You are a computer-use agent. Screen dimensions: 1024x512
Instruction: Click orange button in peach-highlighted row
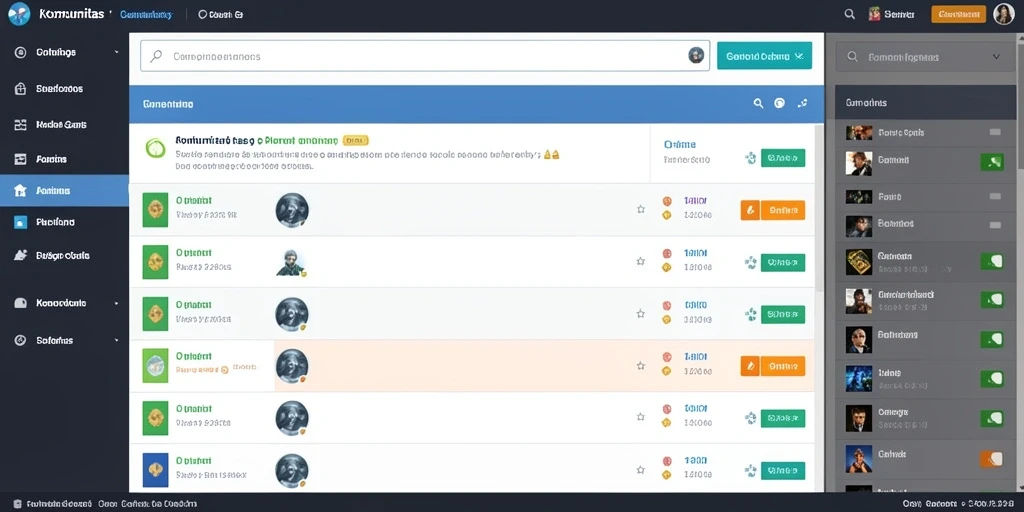point(782,366)
